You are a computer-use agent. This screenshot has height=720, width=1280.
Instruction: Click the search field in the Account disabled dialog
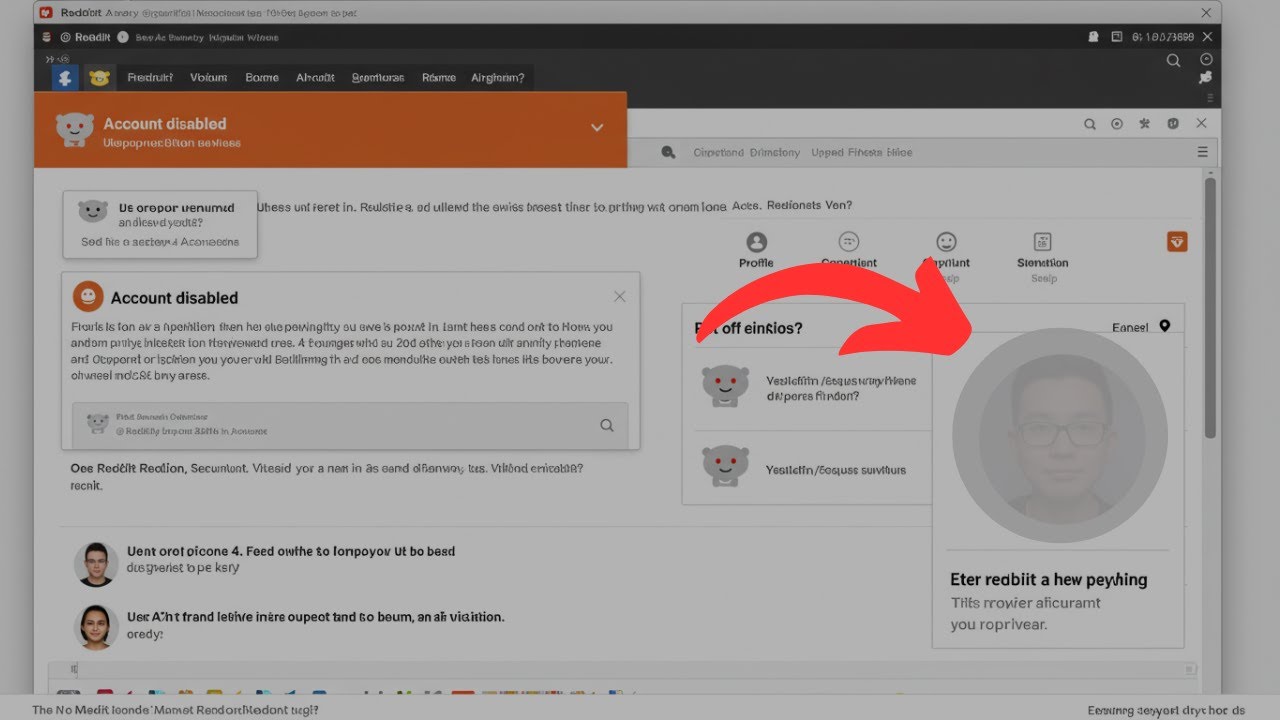pyautogui.click(x=350, y=425)
